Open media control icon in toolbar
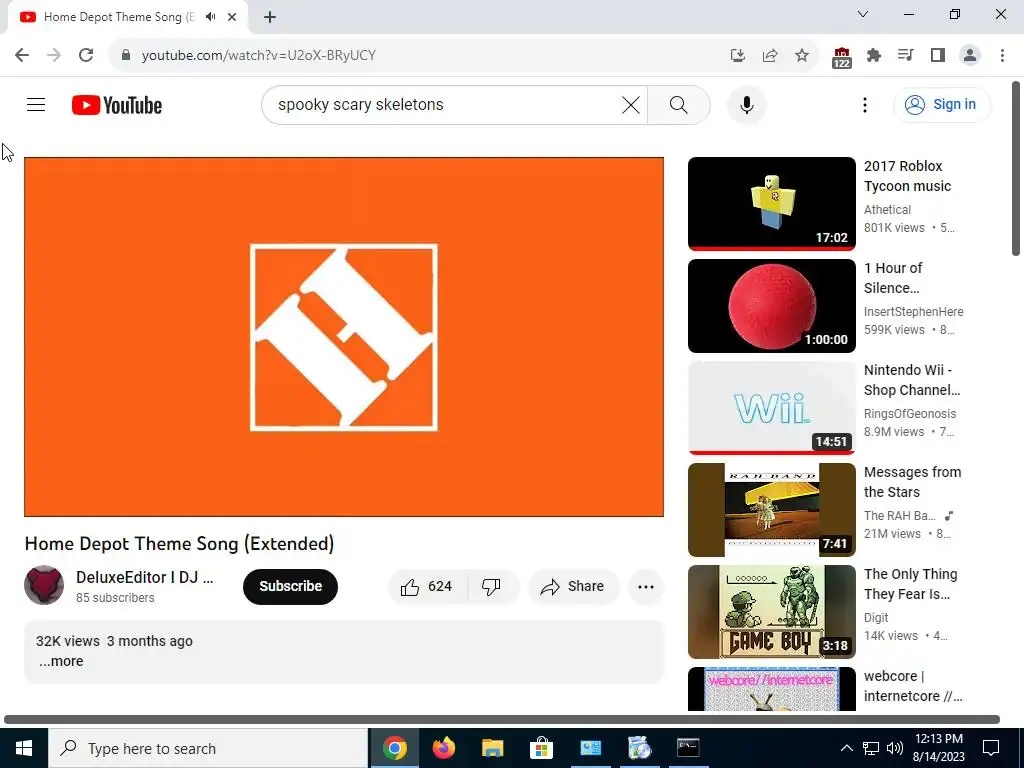1024x768 pixels. pos(906,55)
